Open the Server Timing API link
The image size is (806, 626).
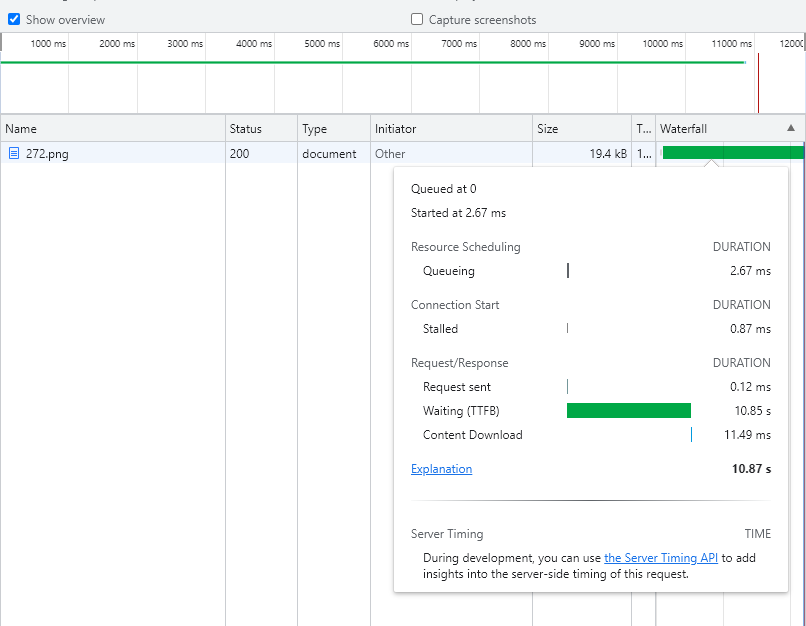point(661,558)
